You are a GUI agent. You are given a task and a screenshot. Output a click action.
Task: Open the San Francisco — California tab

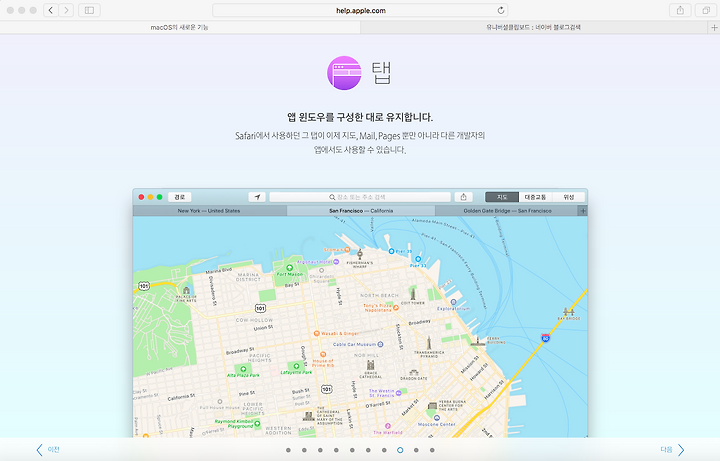pos(361,211)
